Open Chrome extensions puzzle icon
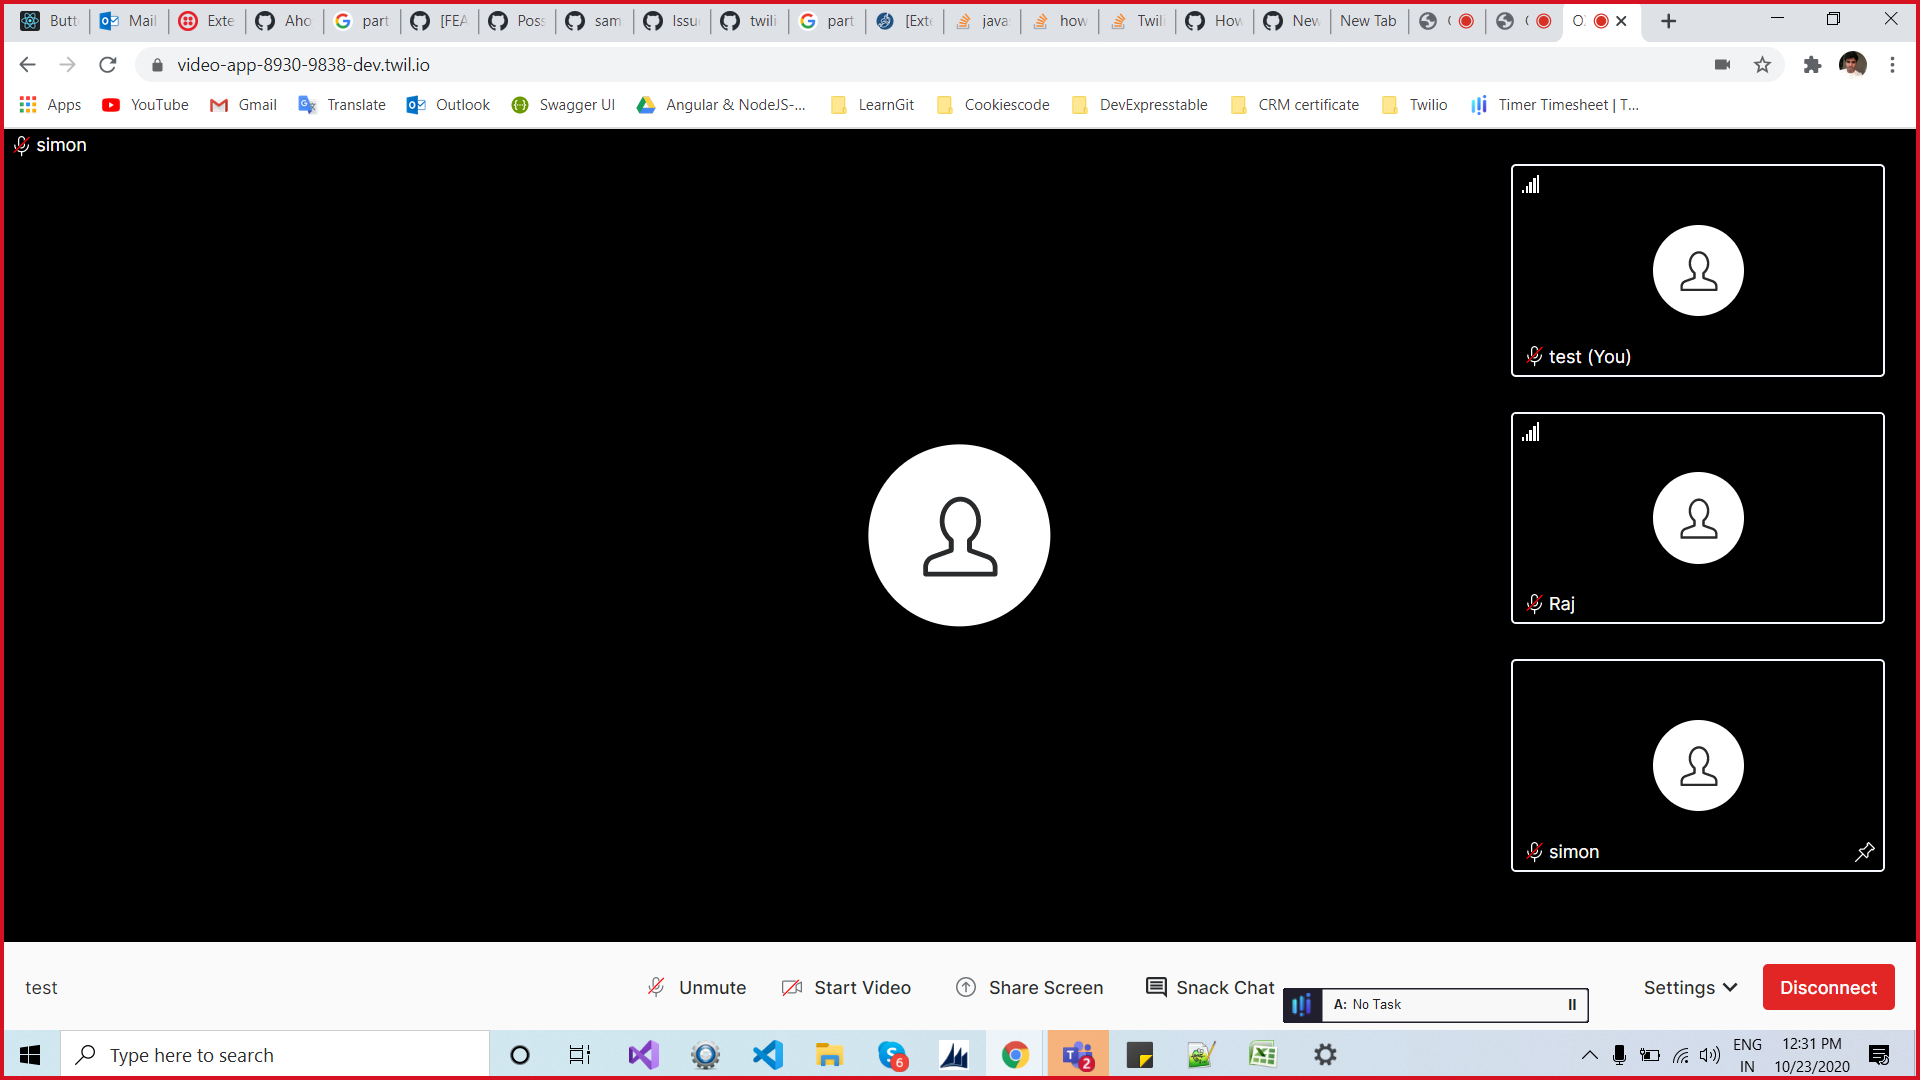1920x1080 pixels. tap(1812, 64)
